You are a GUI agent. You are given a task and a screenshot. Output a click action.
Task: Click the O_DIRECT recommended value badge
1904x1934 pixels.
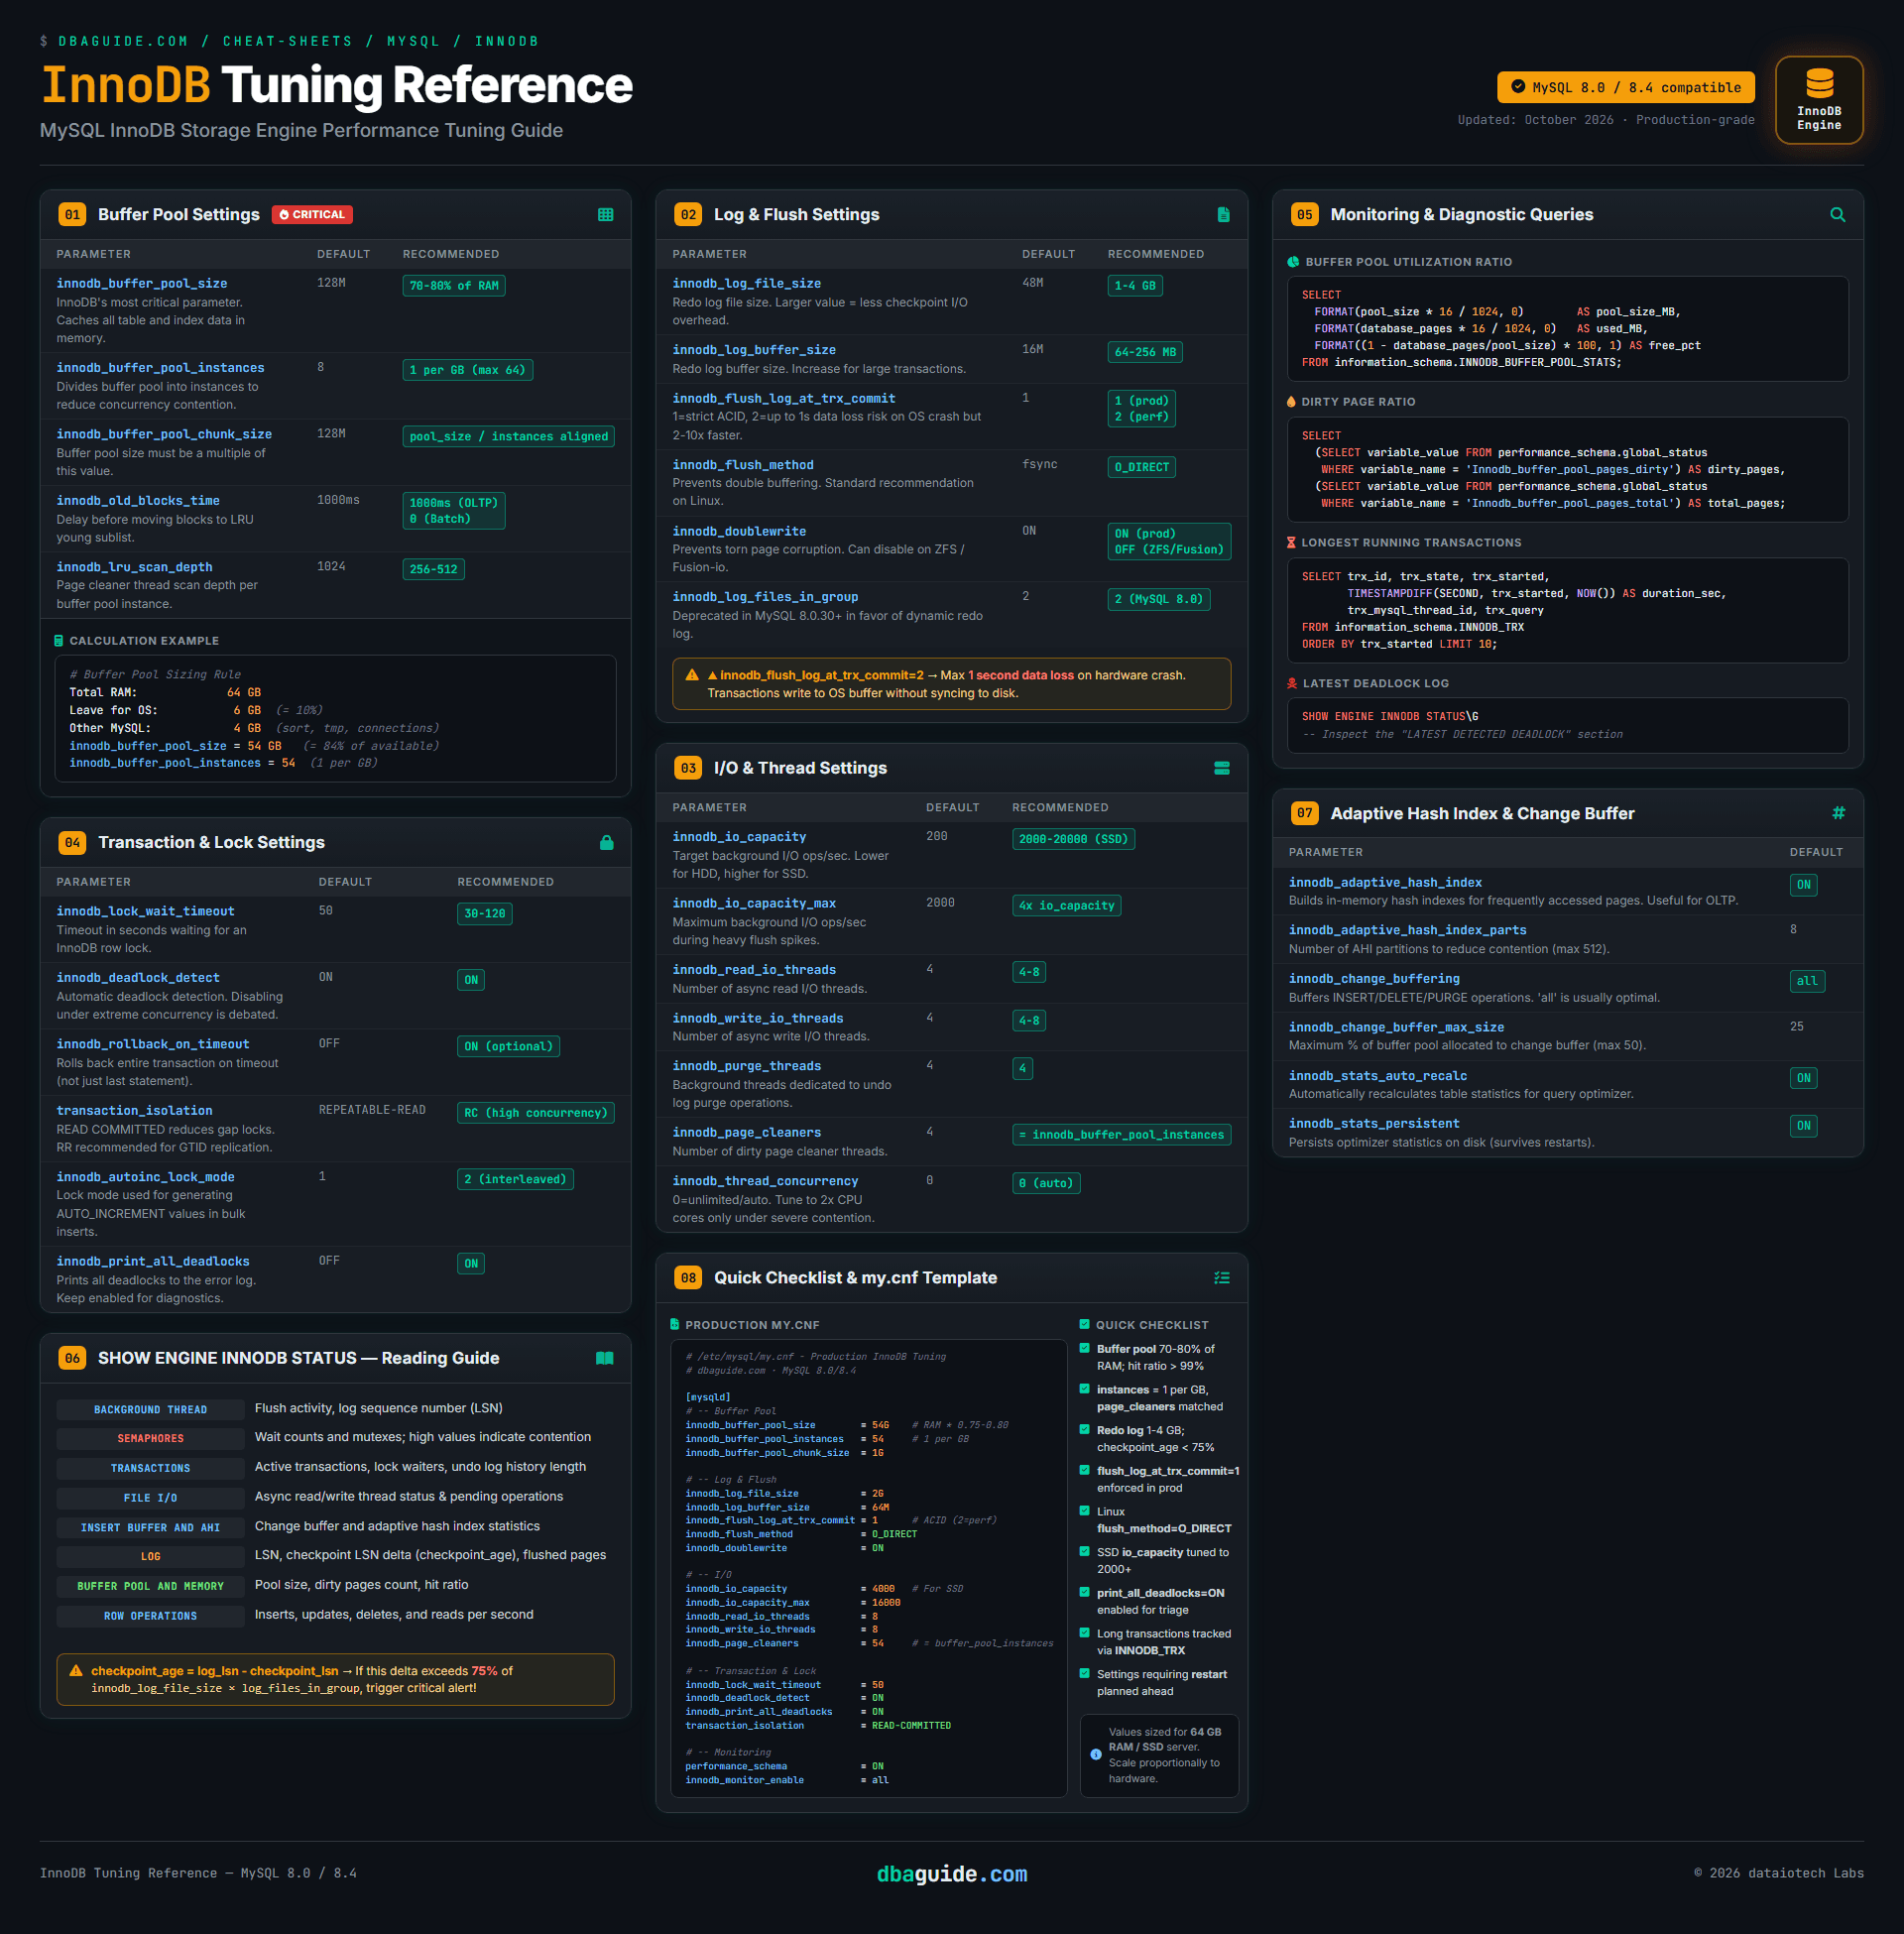click(x=1141, y=467)
